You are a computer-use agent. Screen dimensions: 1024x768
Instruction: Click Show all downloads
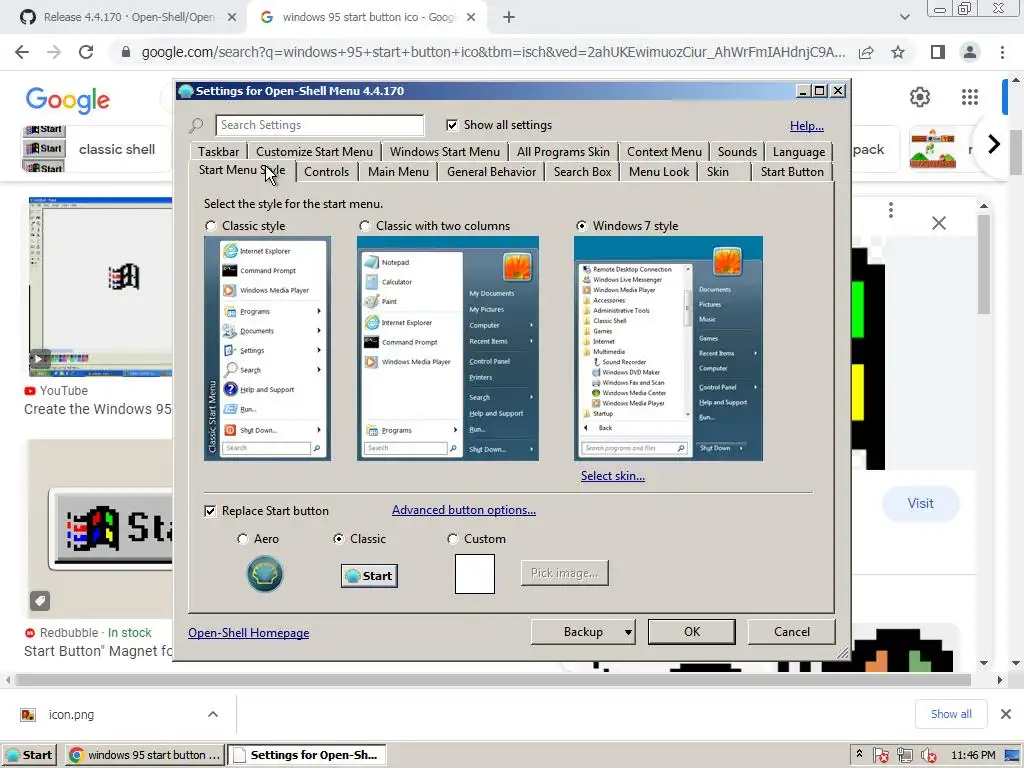tap(951, 714)
